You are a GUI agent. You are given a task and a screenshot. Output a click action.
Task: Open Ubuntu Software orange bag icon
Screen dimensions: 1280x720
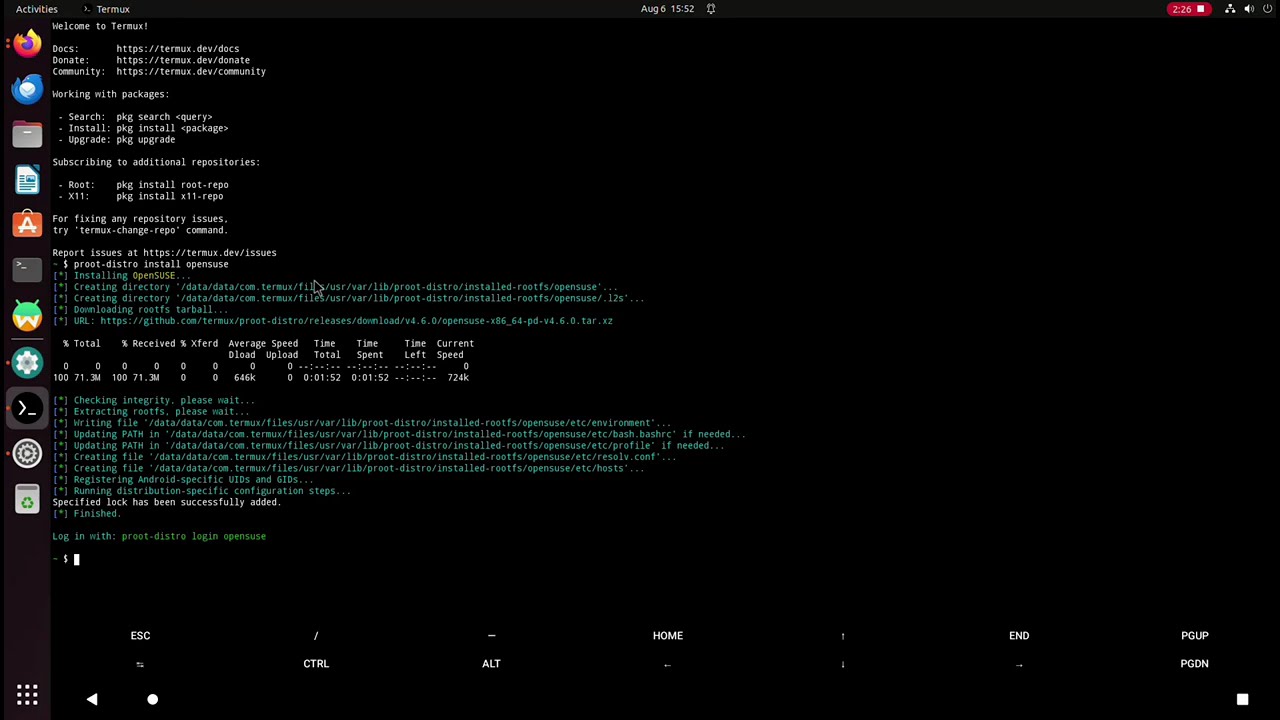point(27,226)
